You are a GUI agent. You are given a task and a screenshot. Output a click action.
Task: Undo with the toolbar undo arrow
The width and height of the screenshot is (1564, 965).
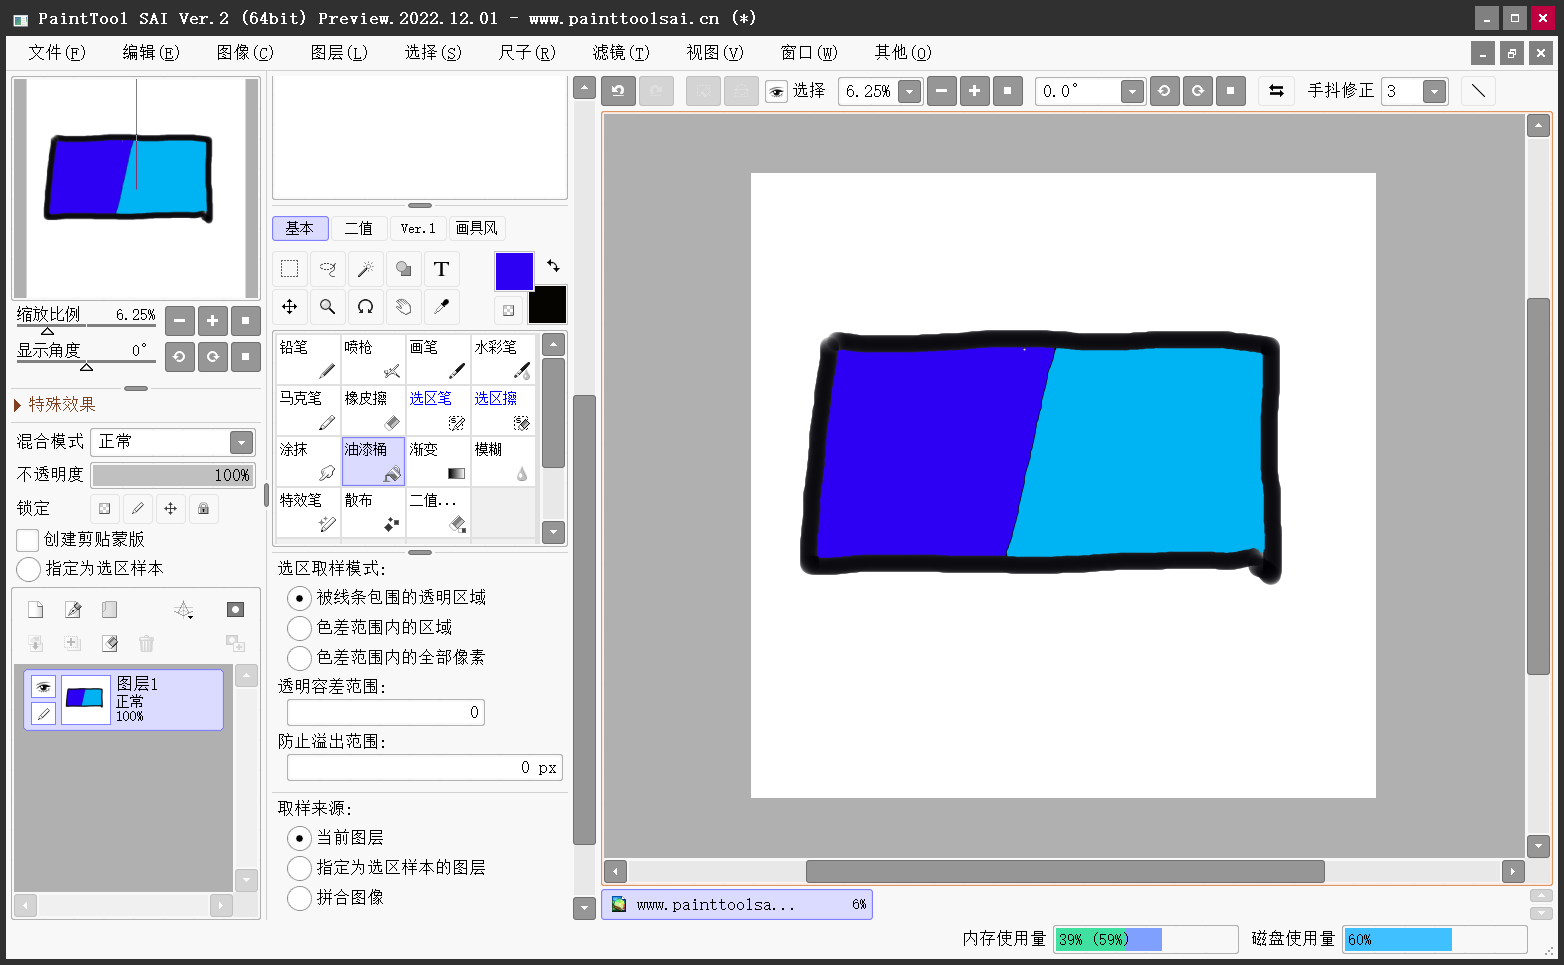[618, 91]
